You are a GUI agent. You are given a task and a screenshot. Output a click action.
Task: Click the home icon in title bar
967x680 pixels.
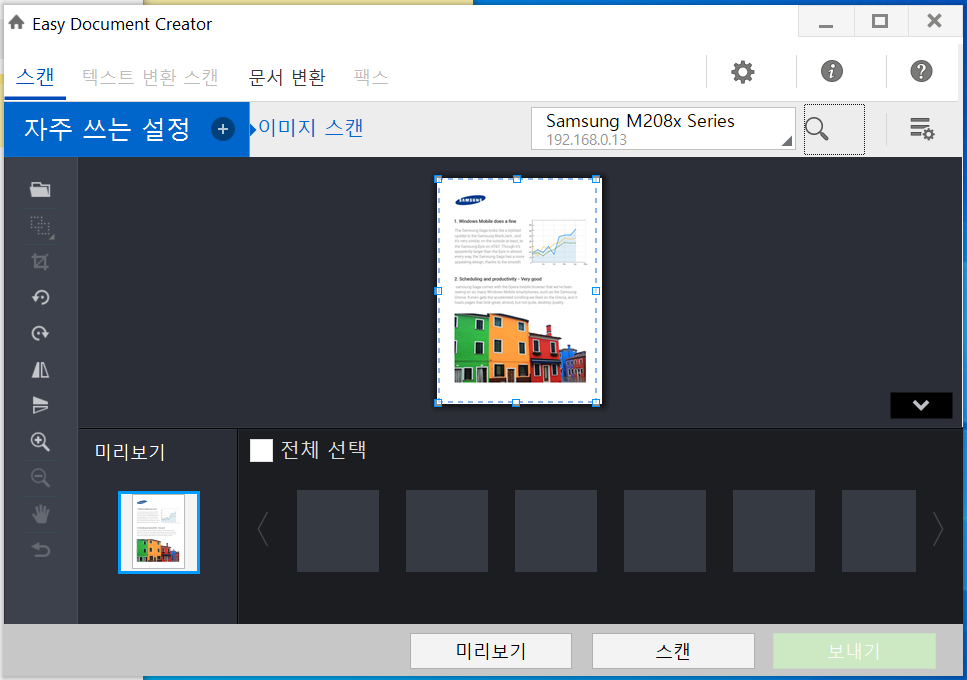17,23
